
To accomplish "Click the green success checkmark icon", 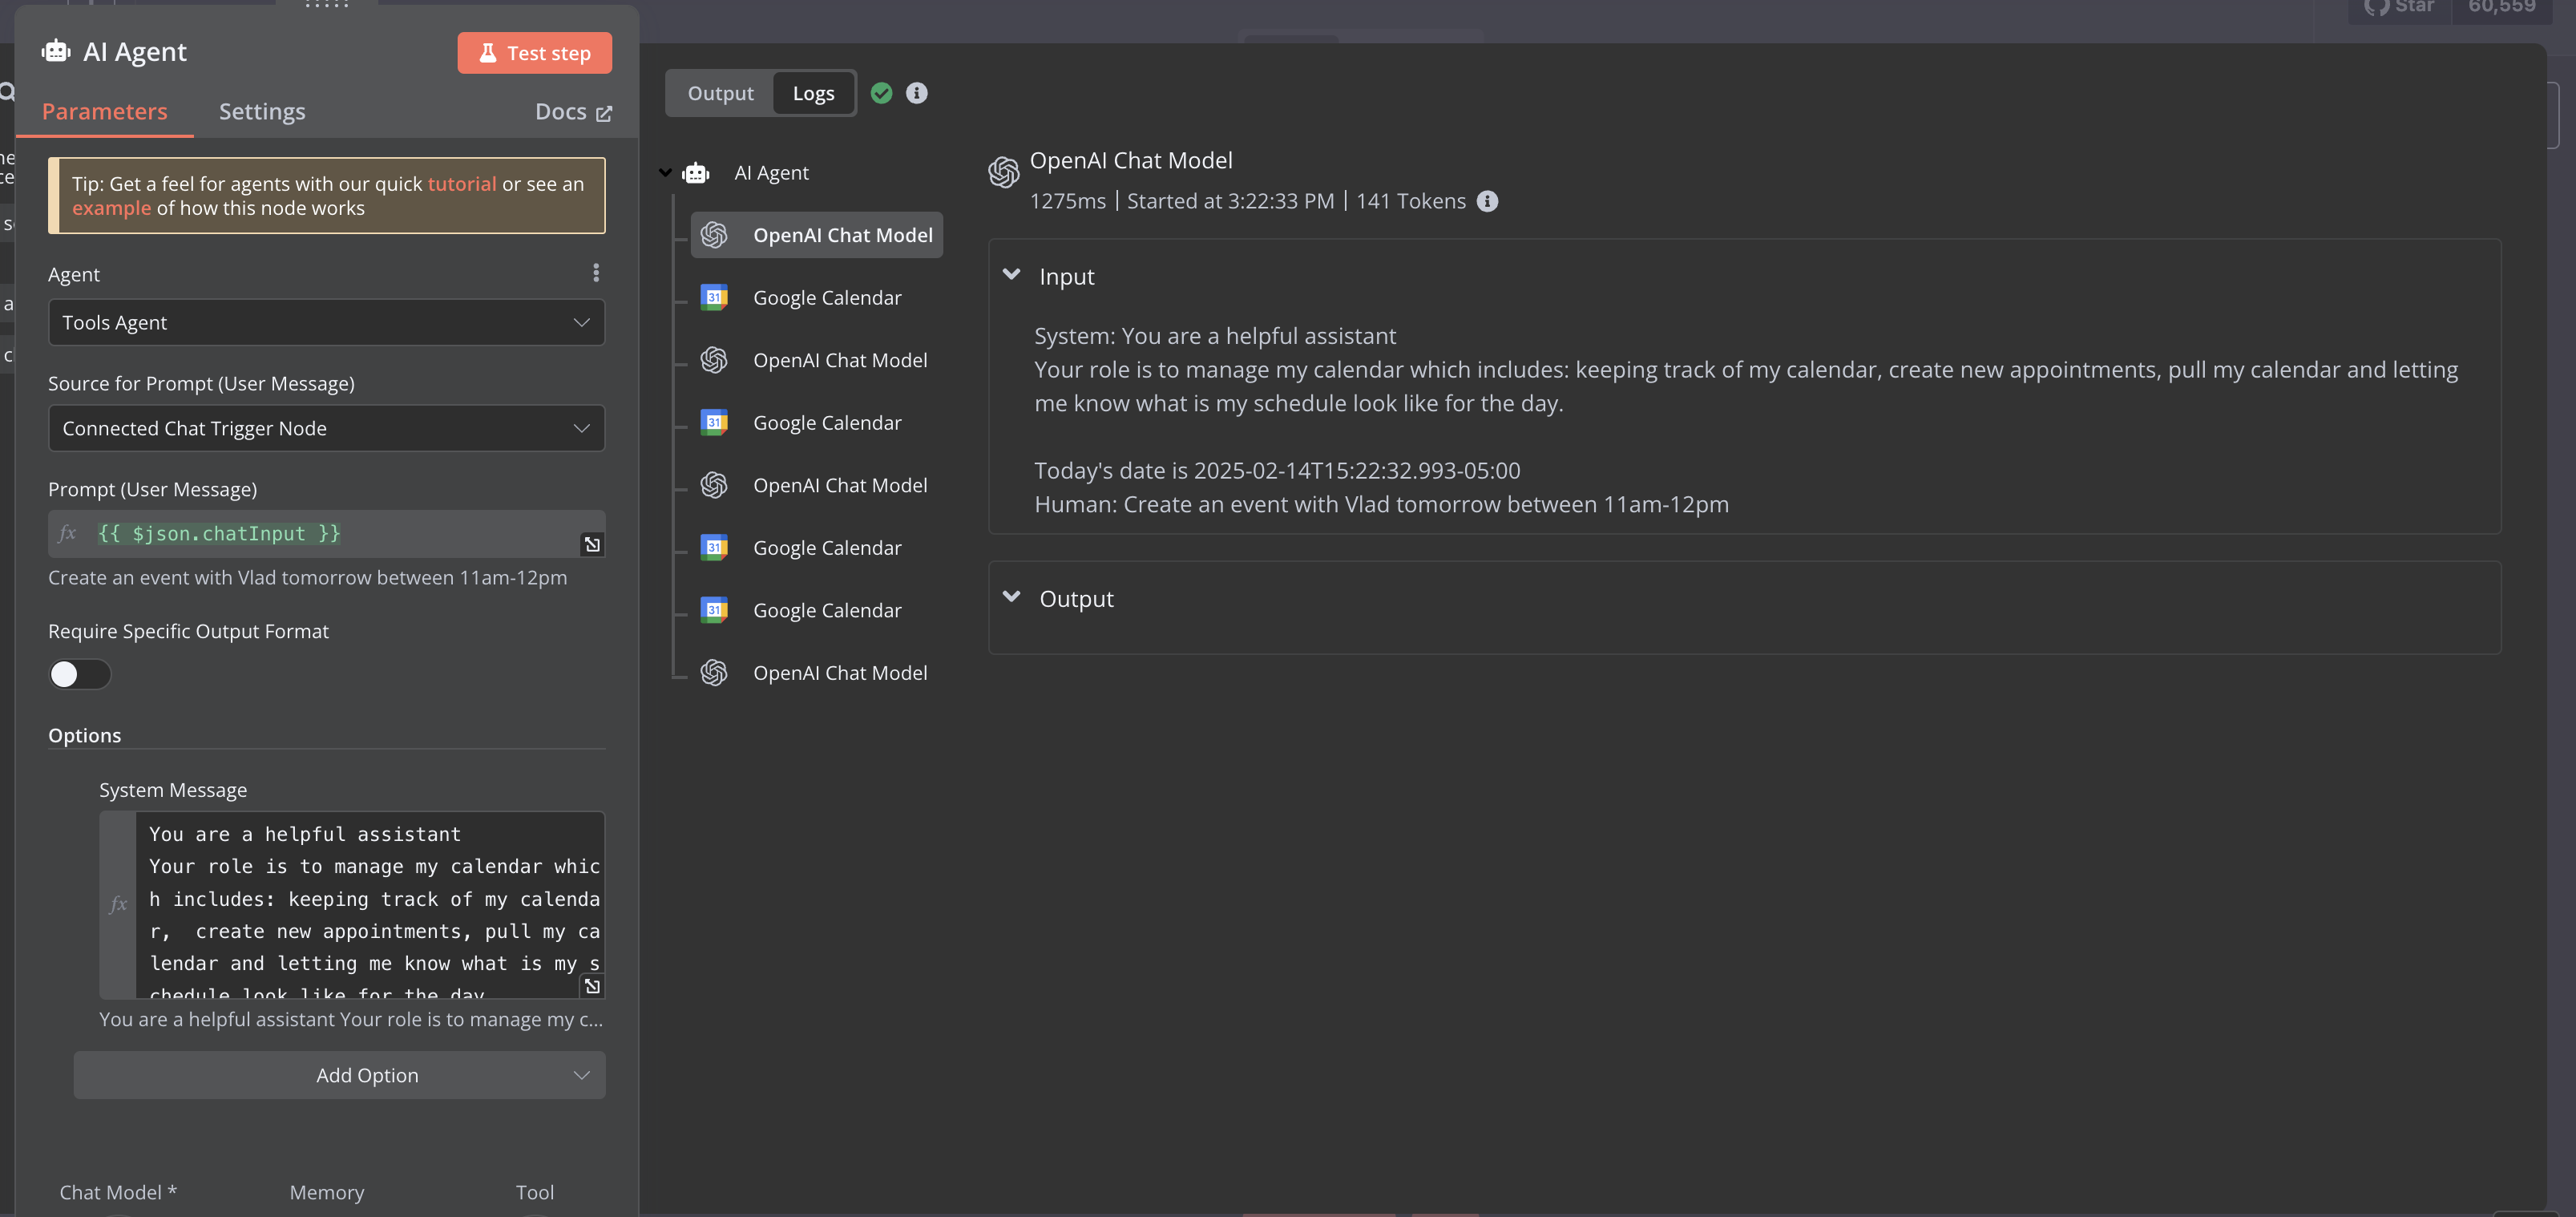I will click(881, 93).
